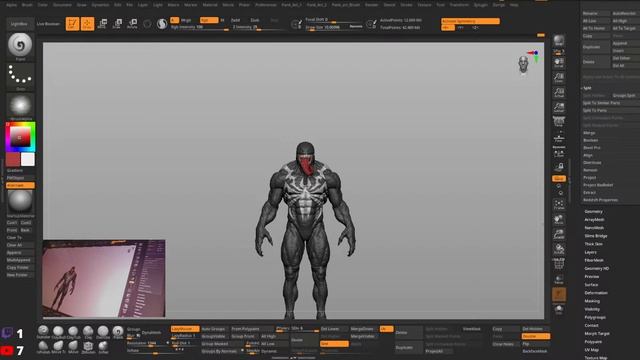This screenshot has width=640, height=360.
Task: Expand the Merge section
Action: [589, 133]
